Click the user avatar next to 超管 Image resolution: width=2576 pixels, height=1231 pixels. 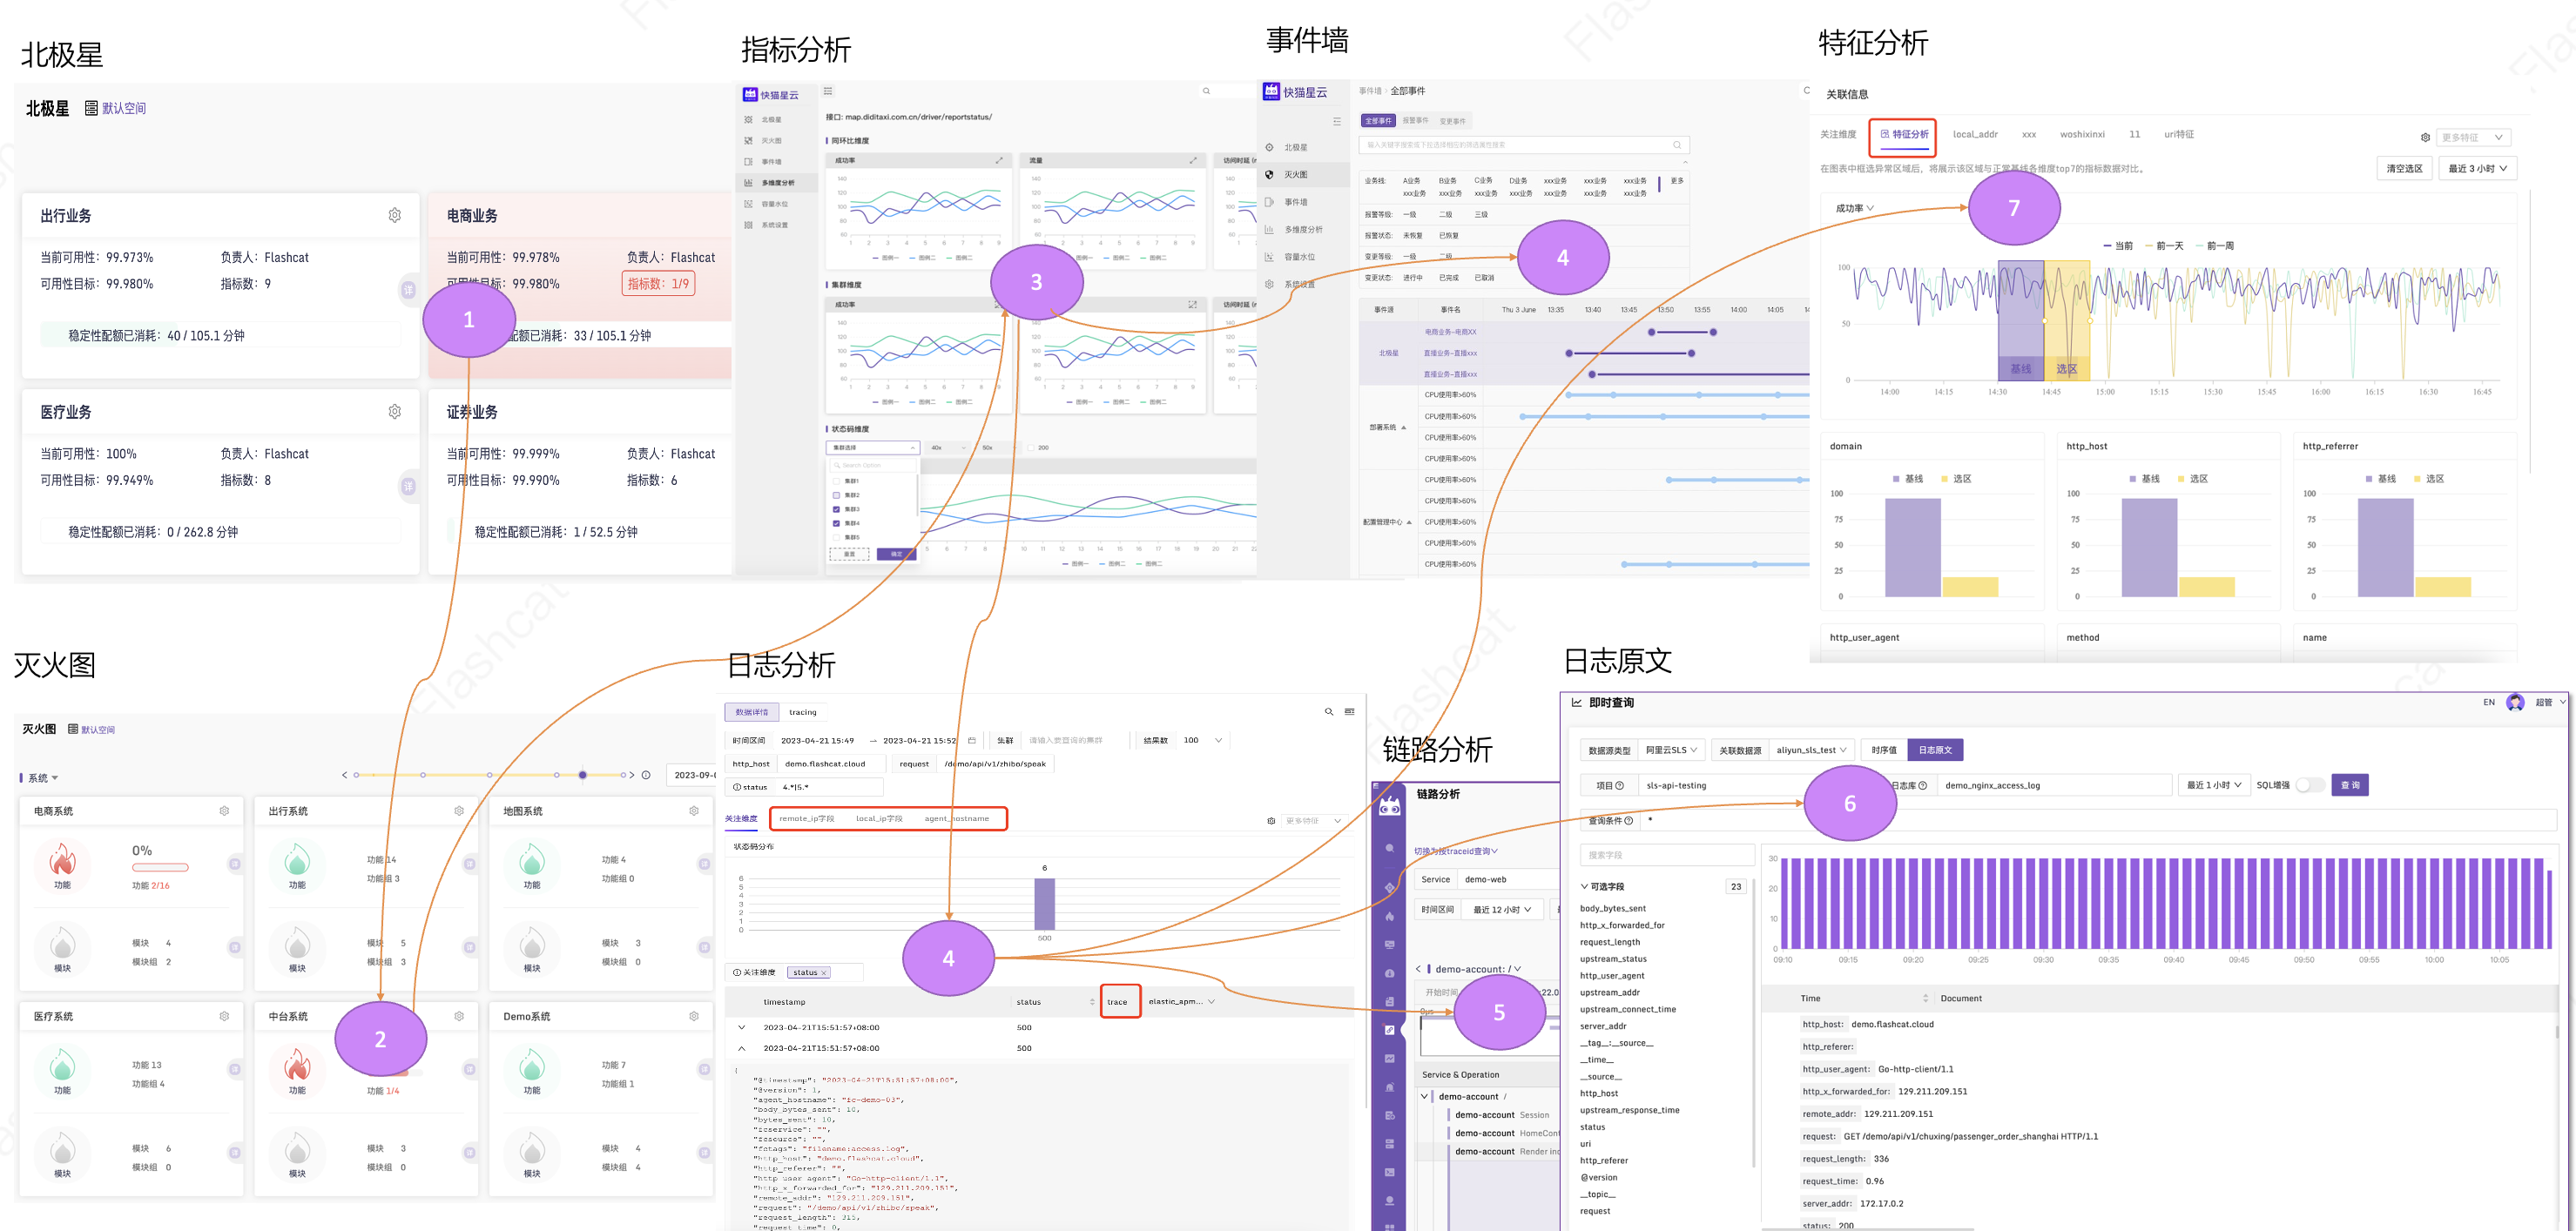tap(2515, 702)
